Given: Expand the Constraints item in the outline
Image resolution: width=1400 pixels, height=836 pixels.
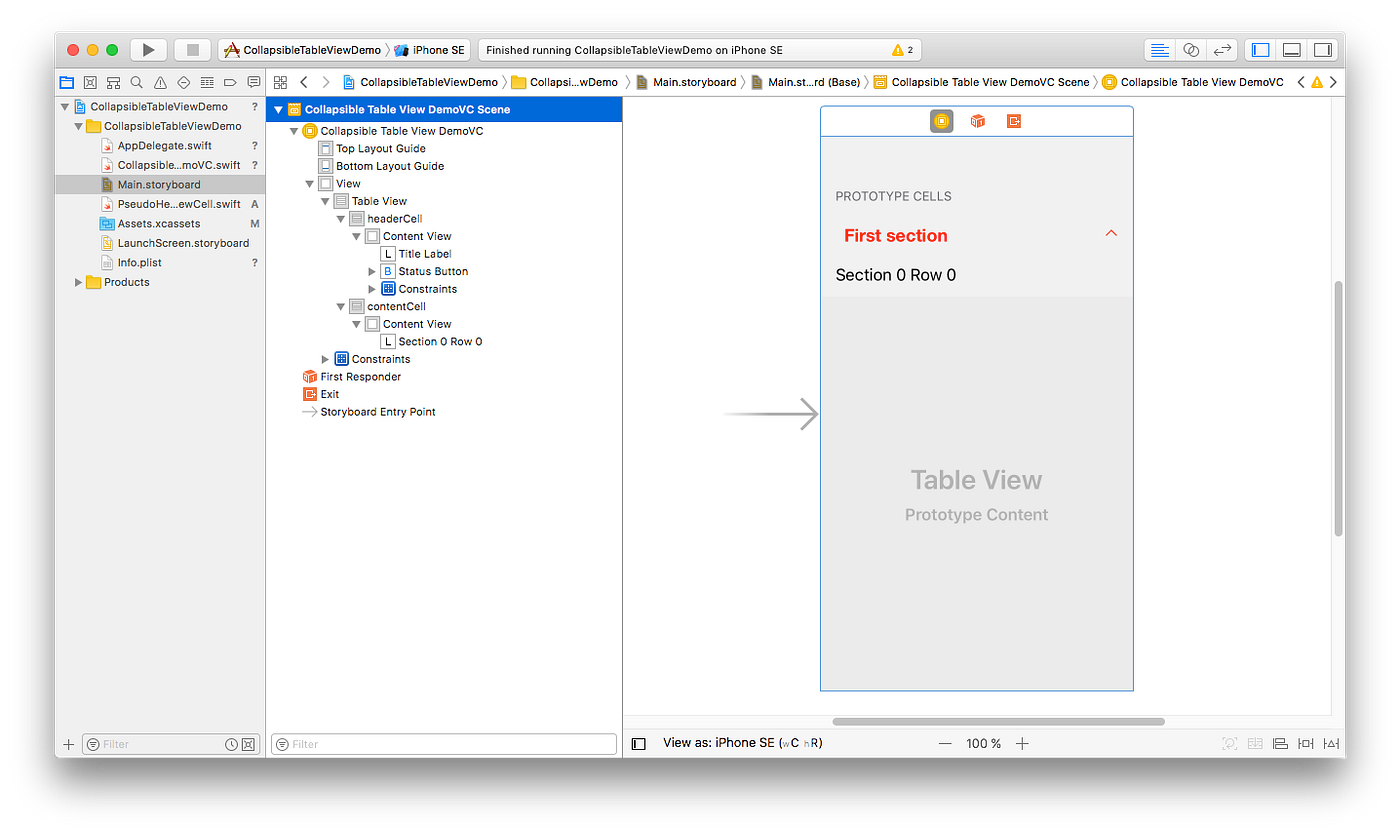Looking at the screenshot, I should click(x=324, y=358).
